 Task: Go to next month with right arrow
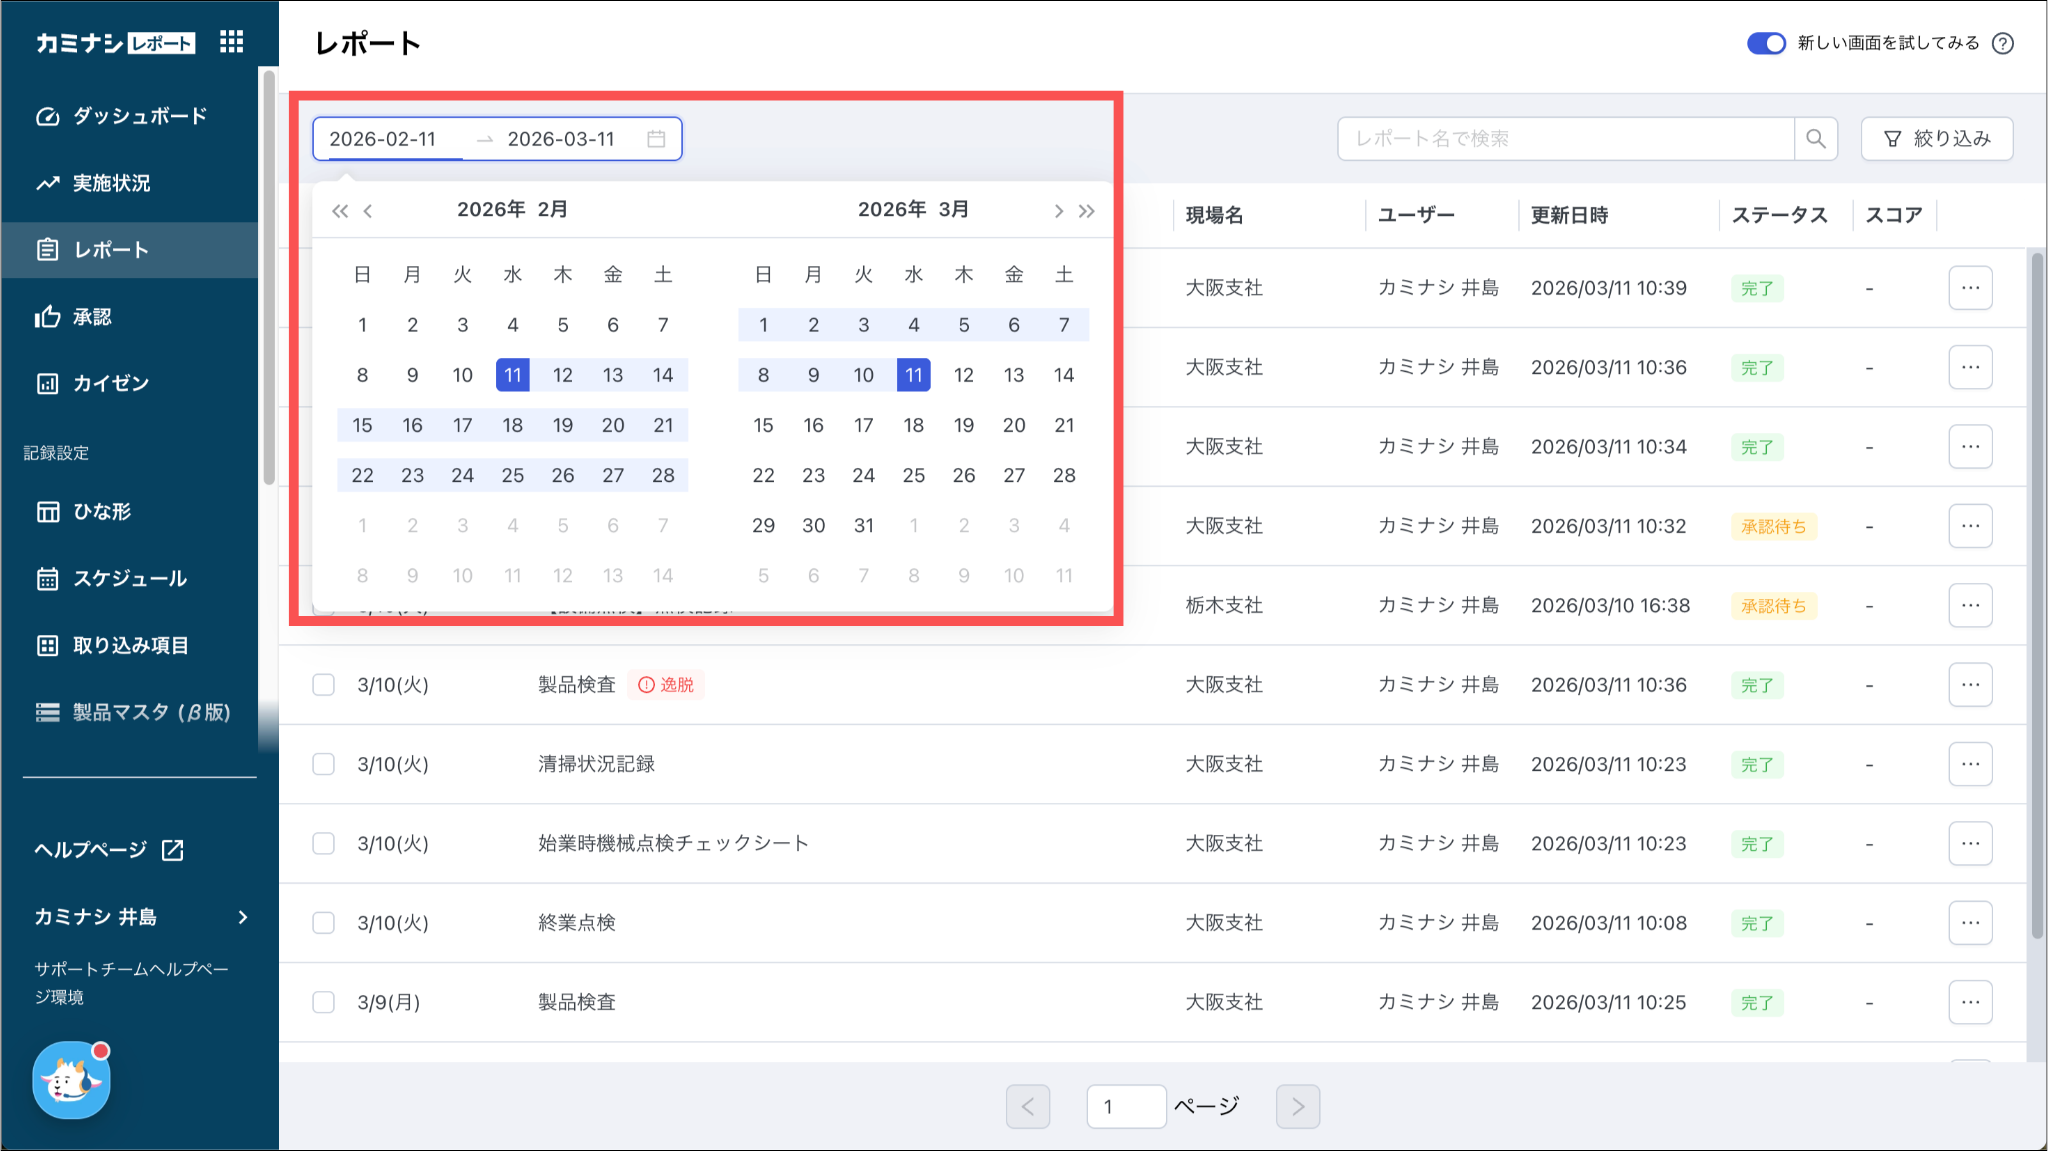[1058, 211]
